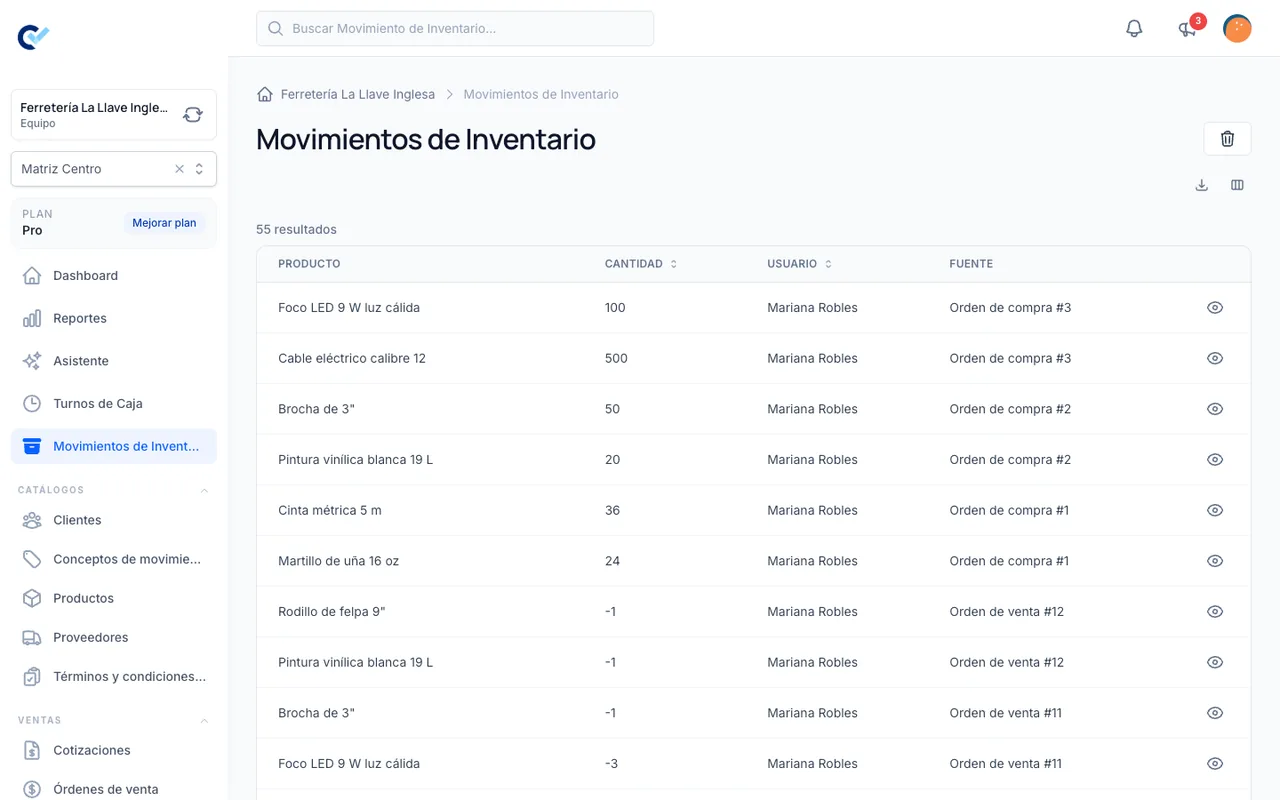Open the Matriz Centro branch dropdown
The width and height of the screenshot is (1280, 800).
click(114, 169)
